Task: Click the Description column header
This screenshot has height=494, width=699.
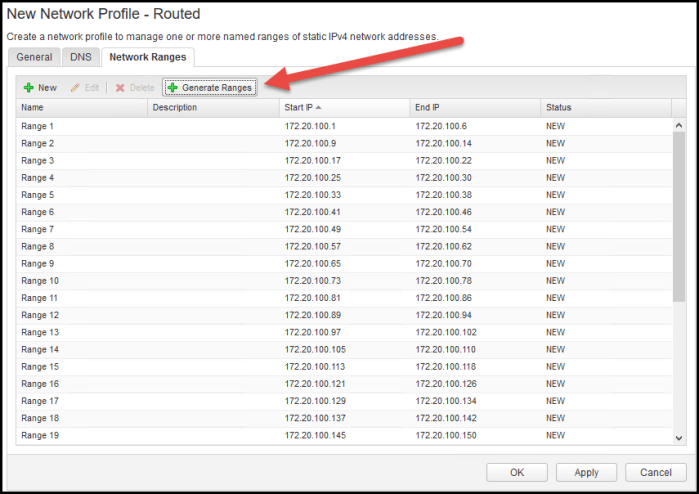Action: [213, 107]
